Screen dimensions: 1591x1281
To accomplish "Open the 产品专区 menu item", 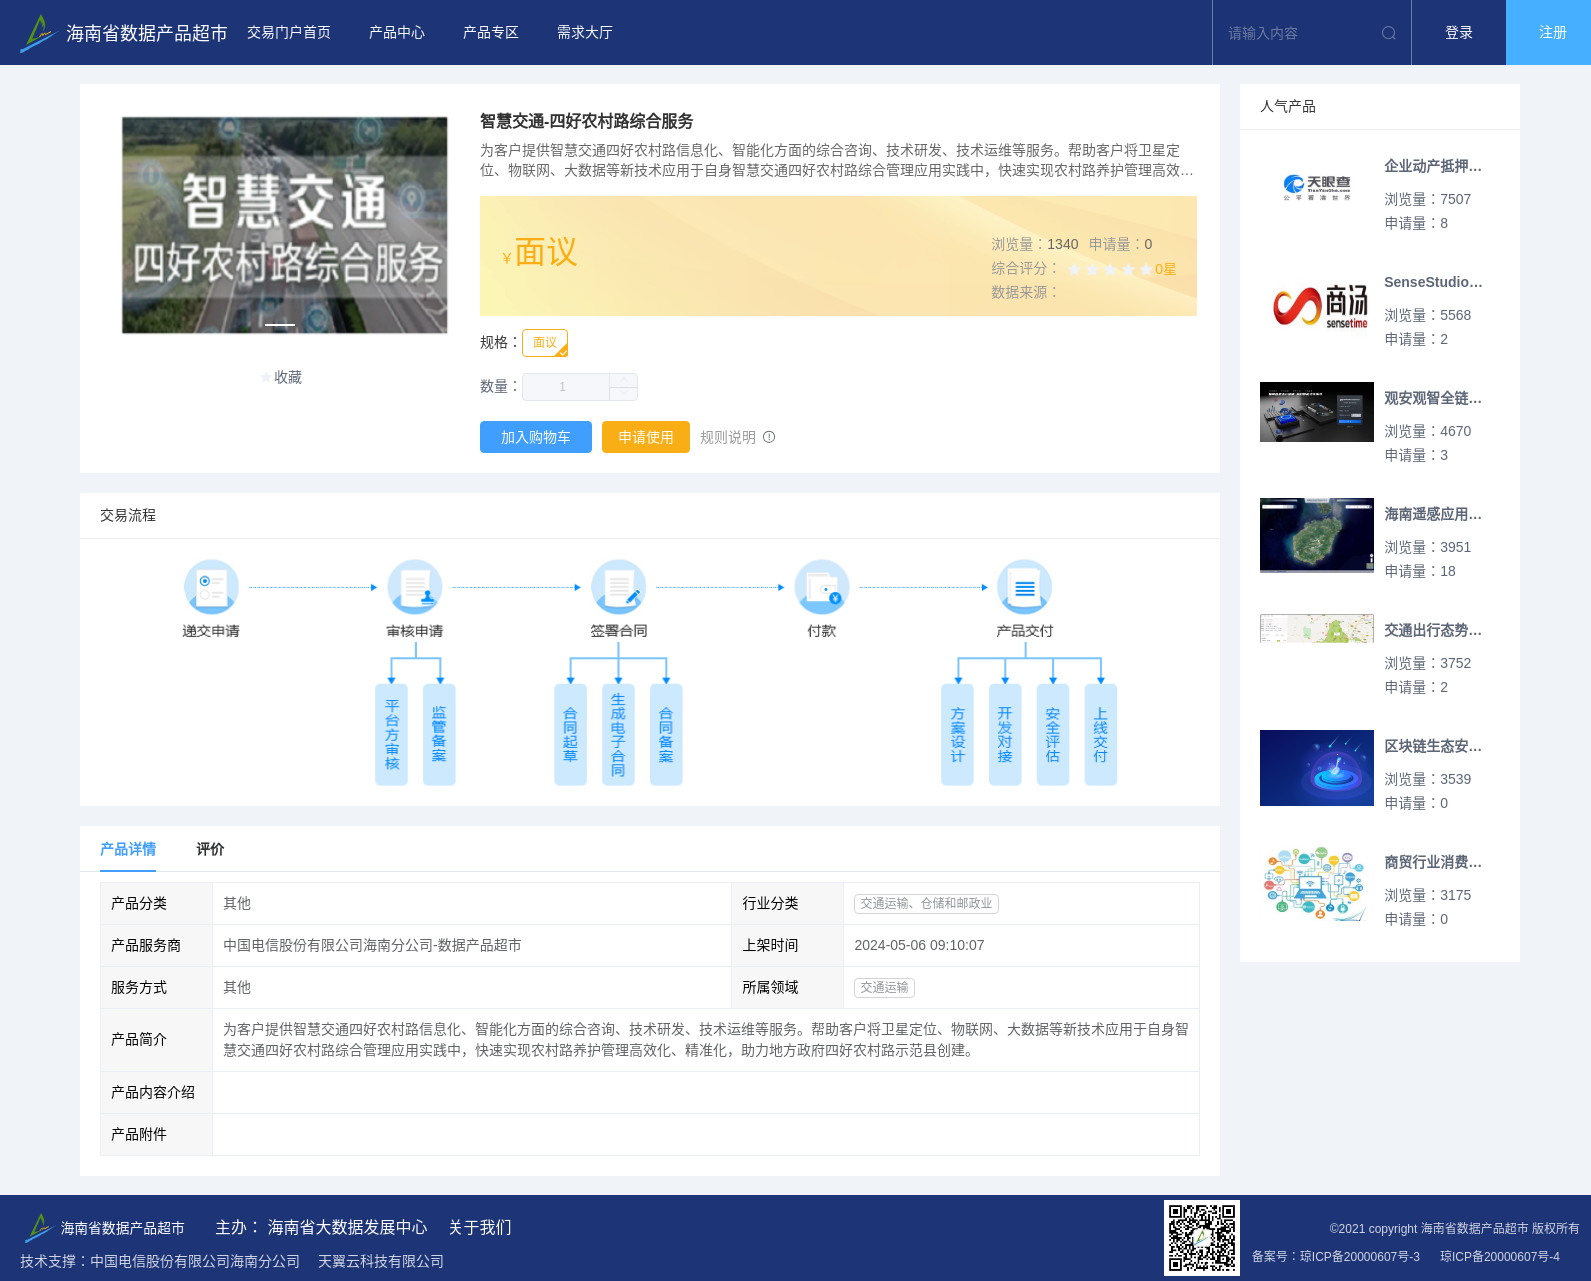I will [x=491, y=33].
